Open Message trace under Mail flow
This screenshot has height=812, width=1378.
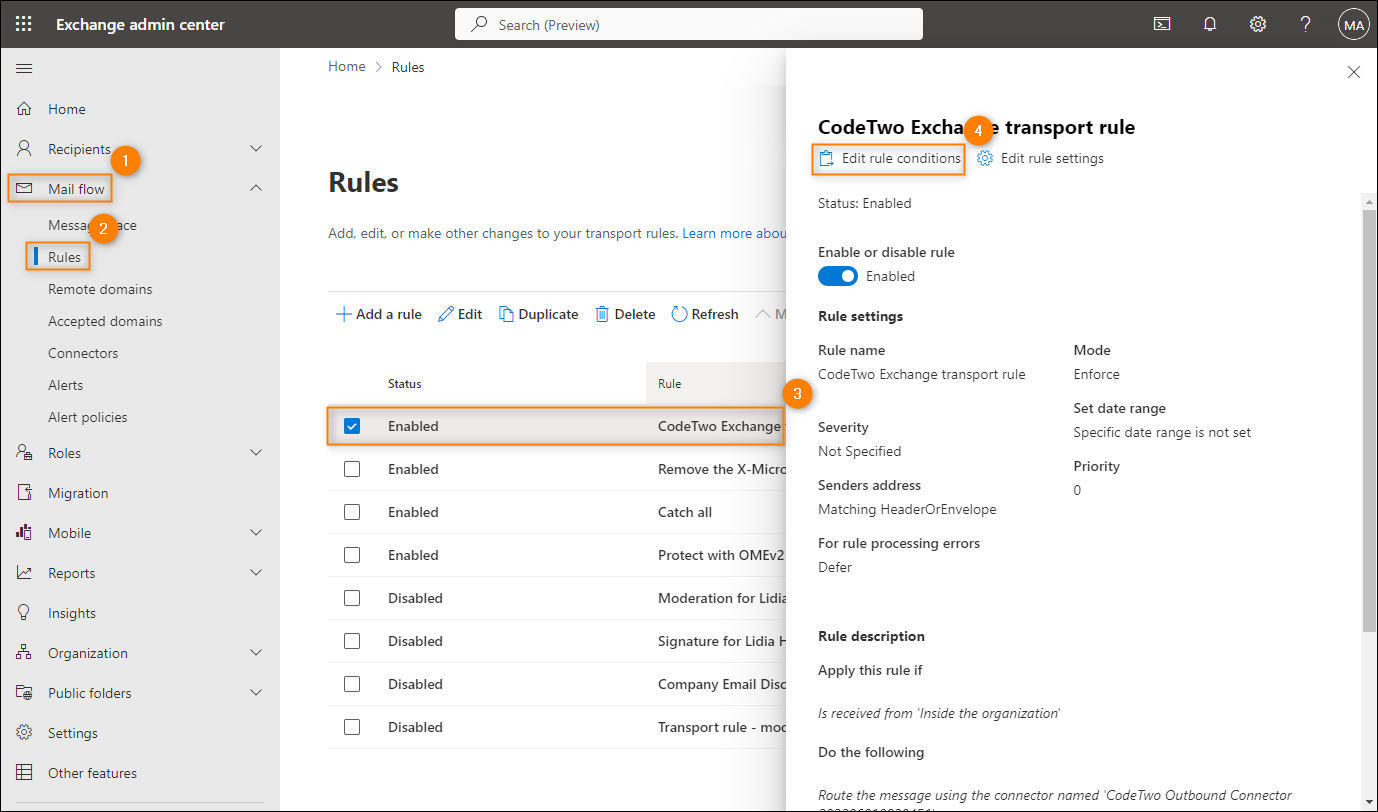click(x=92, y=225)
